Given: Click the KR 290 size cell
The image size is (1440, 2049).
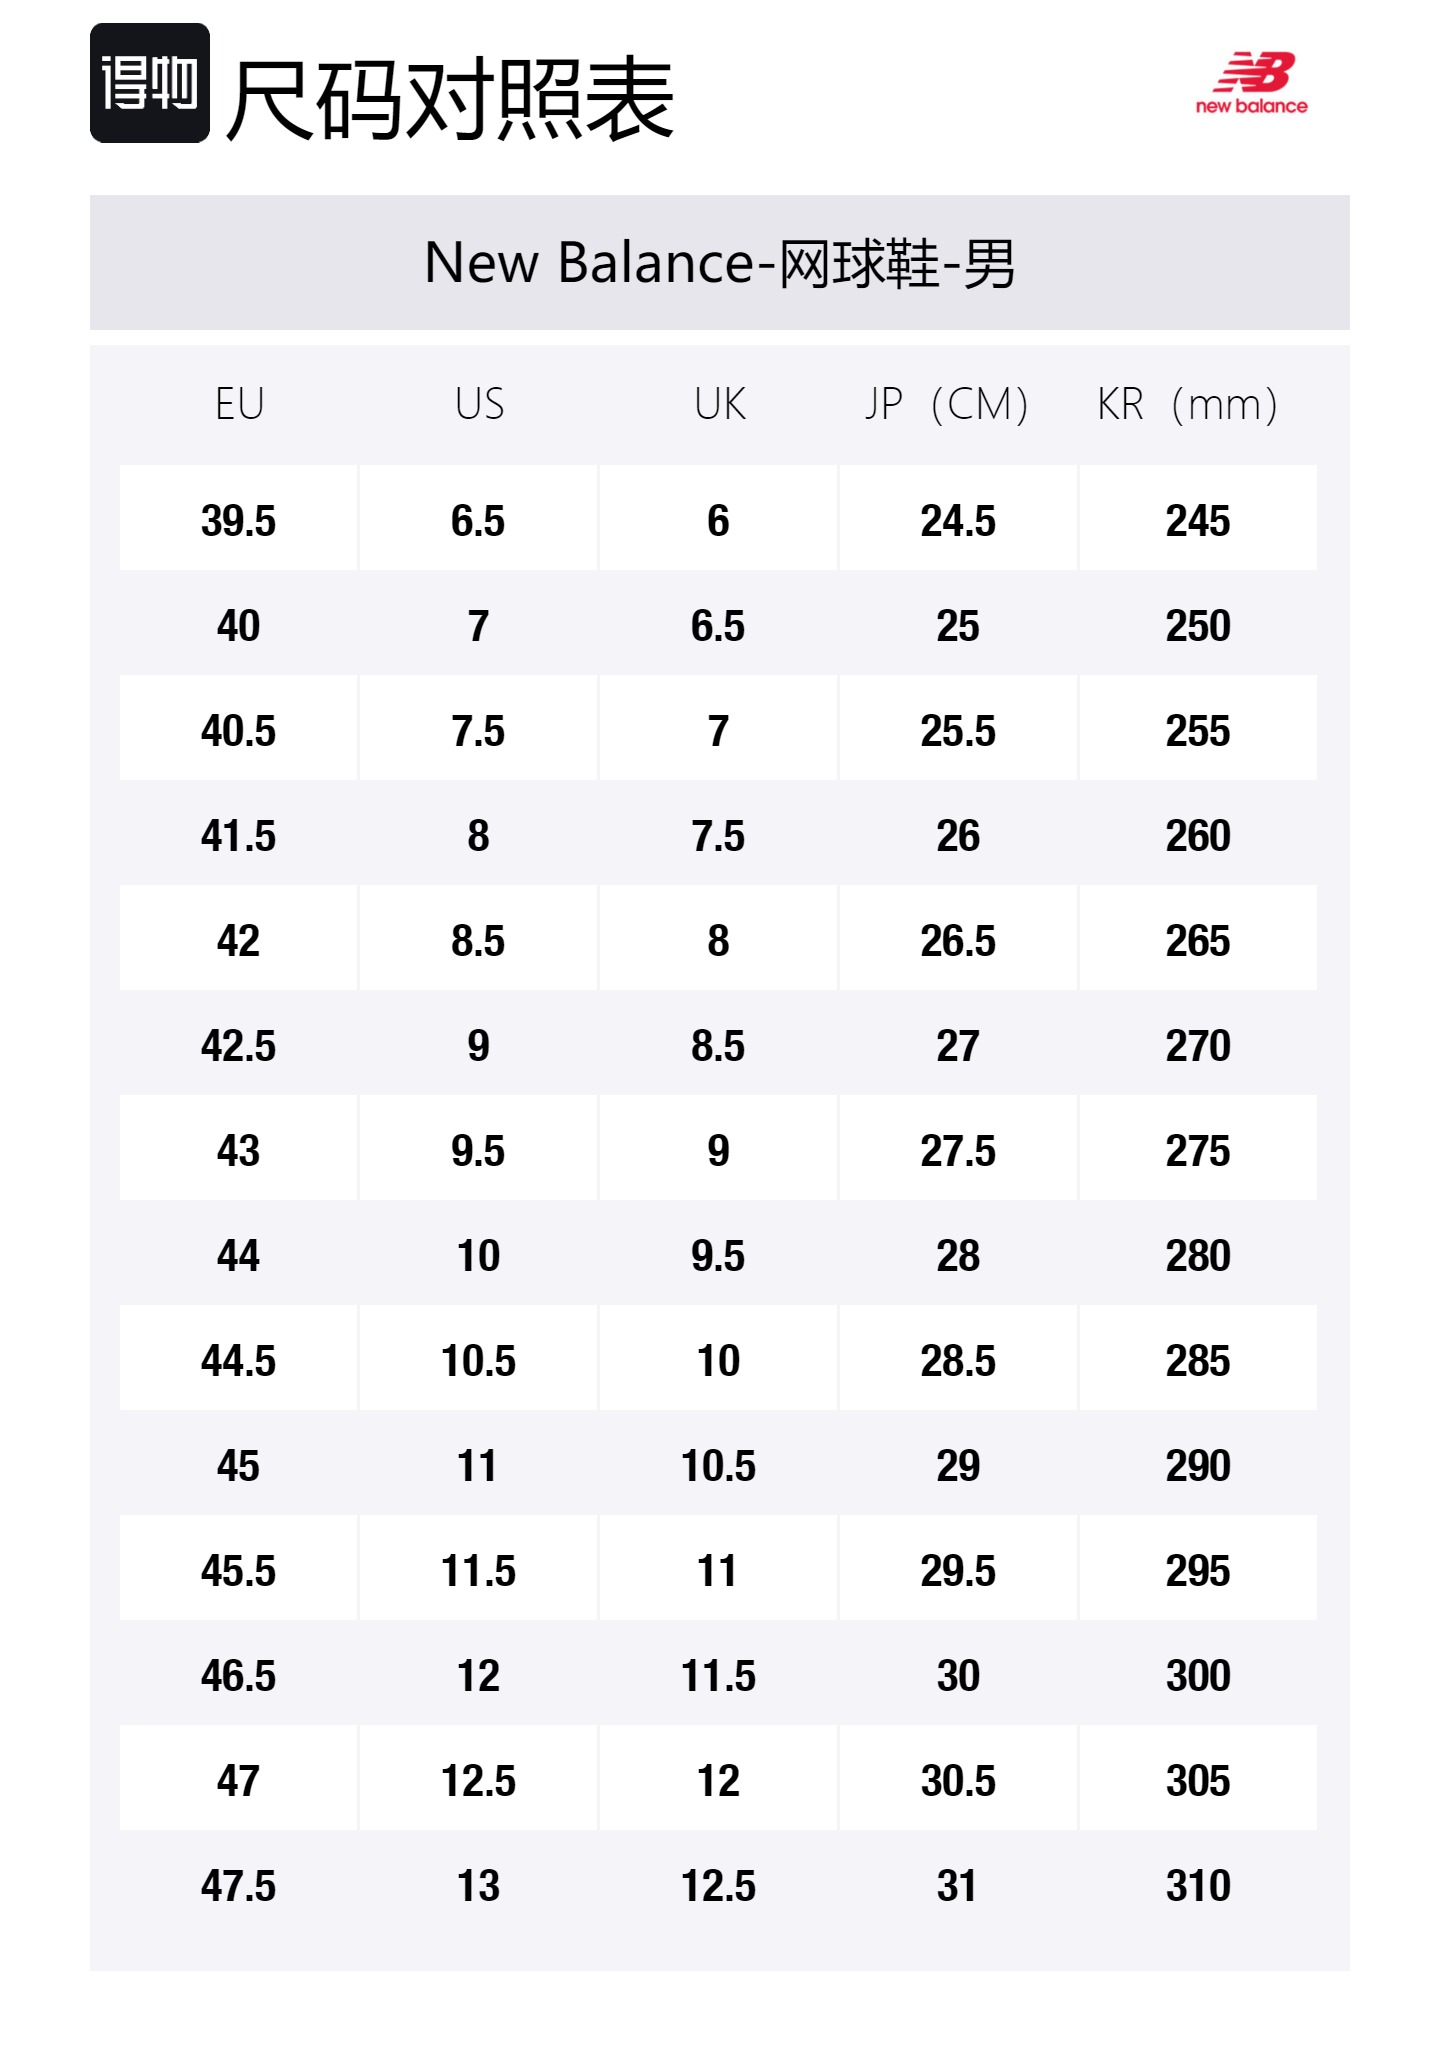Looking at the screenshot, I should tap(1198, 1466).
